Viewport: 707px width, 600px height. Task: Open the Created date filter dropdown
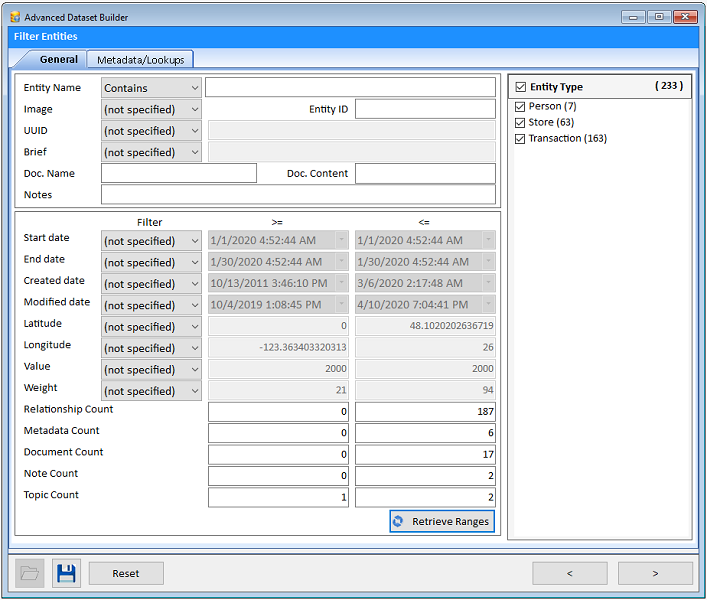click(x=151, y=284)
